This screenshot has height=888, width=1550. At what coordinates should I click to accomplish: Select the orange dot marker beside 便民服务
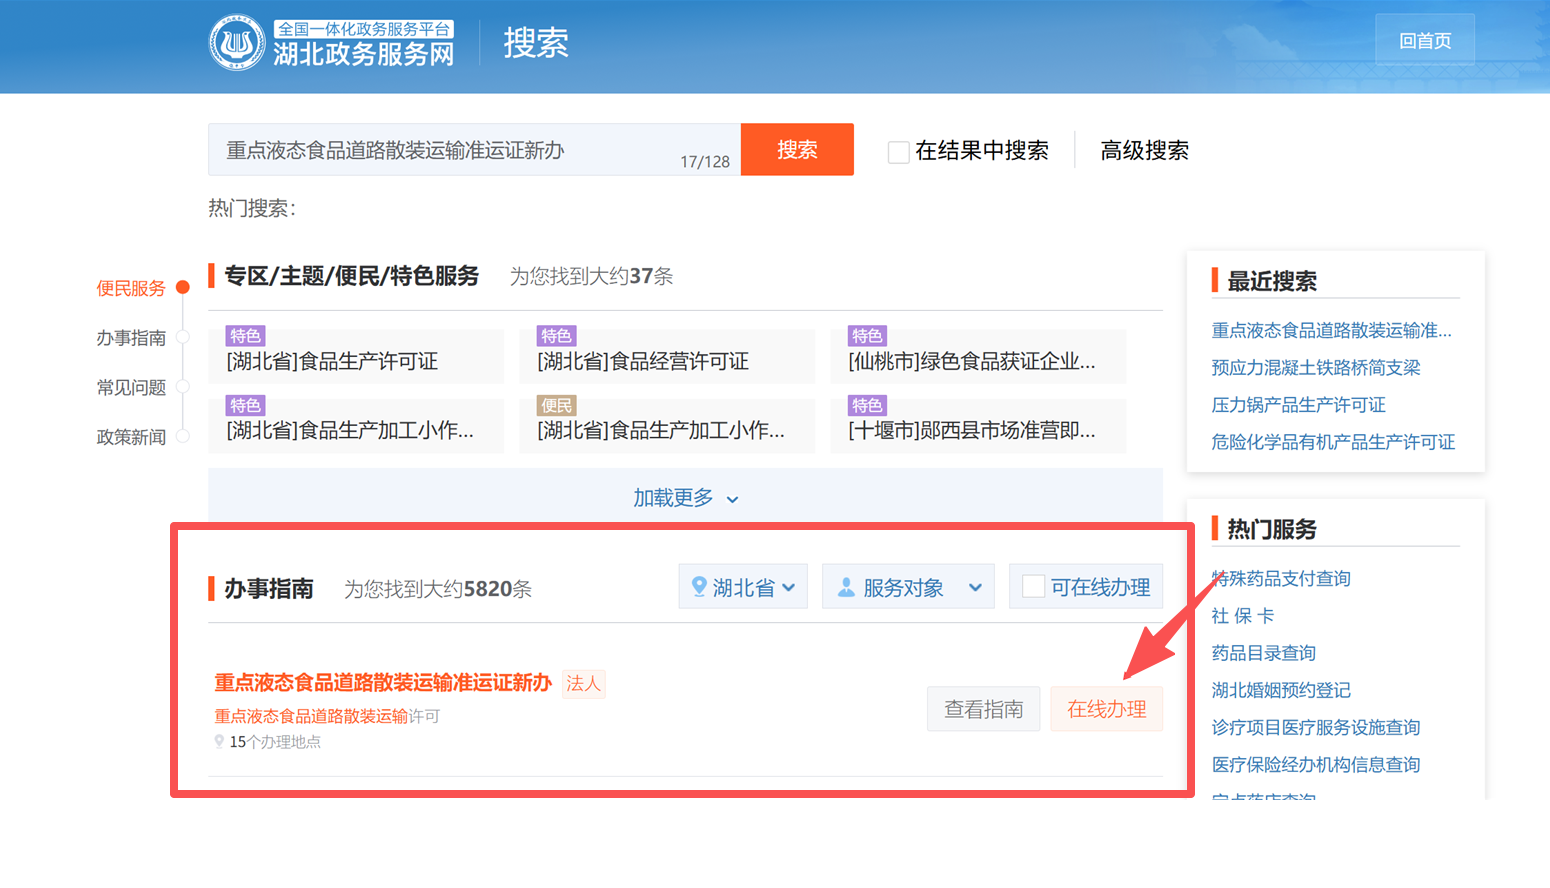(x=183, y=288)
